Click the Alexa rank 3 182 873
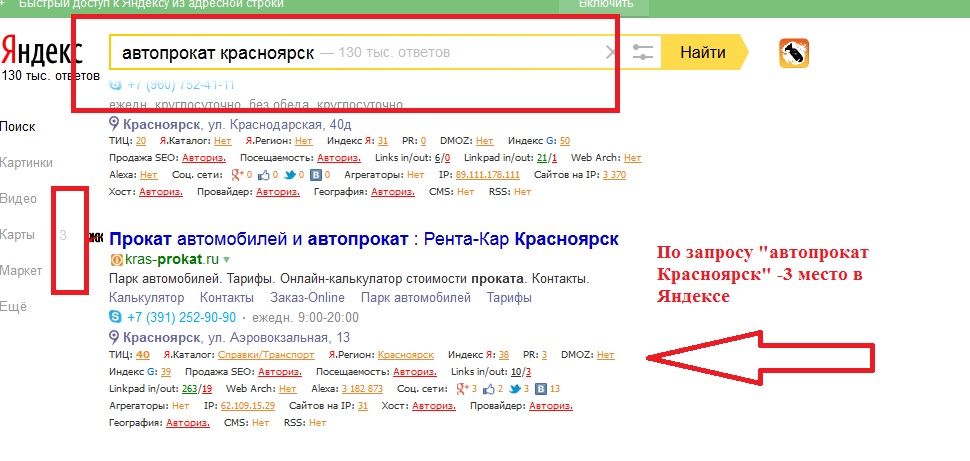Image resolution: width=970 pixels, height=461 pixels. click(362, 389)
